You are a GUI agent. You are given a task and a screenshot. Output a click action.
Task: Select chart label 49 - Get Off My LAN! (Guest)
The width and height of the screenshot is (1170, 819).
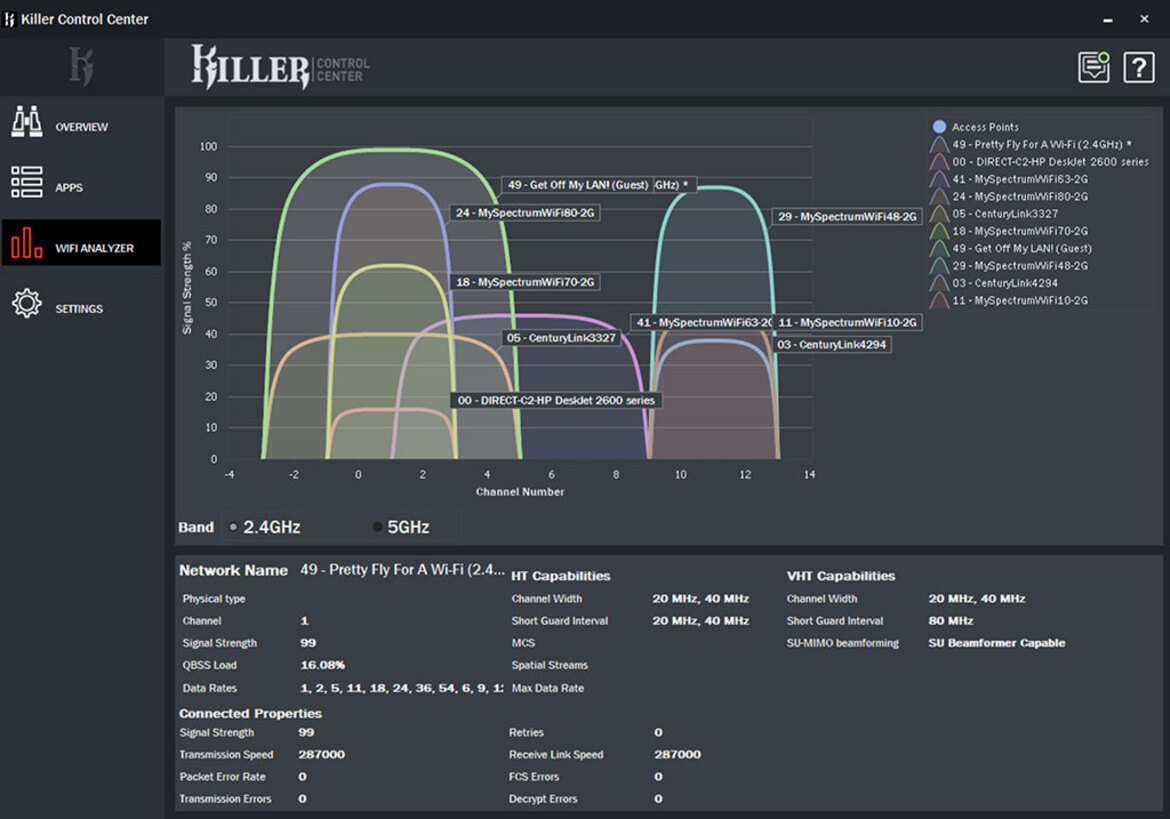pos(578,184)
